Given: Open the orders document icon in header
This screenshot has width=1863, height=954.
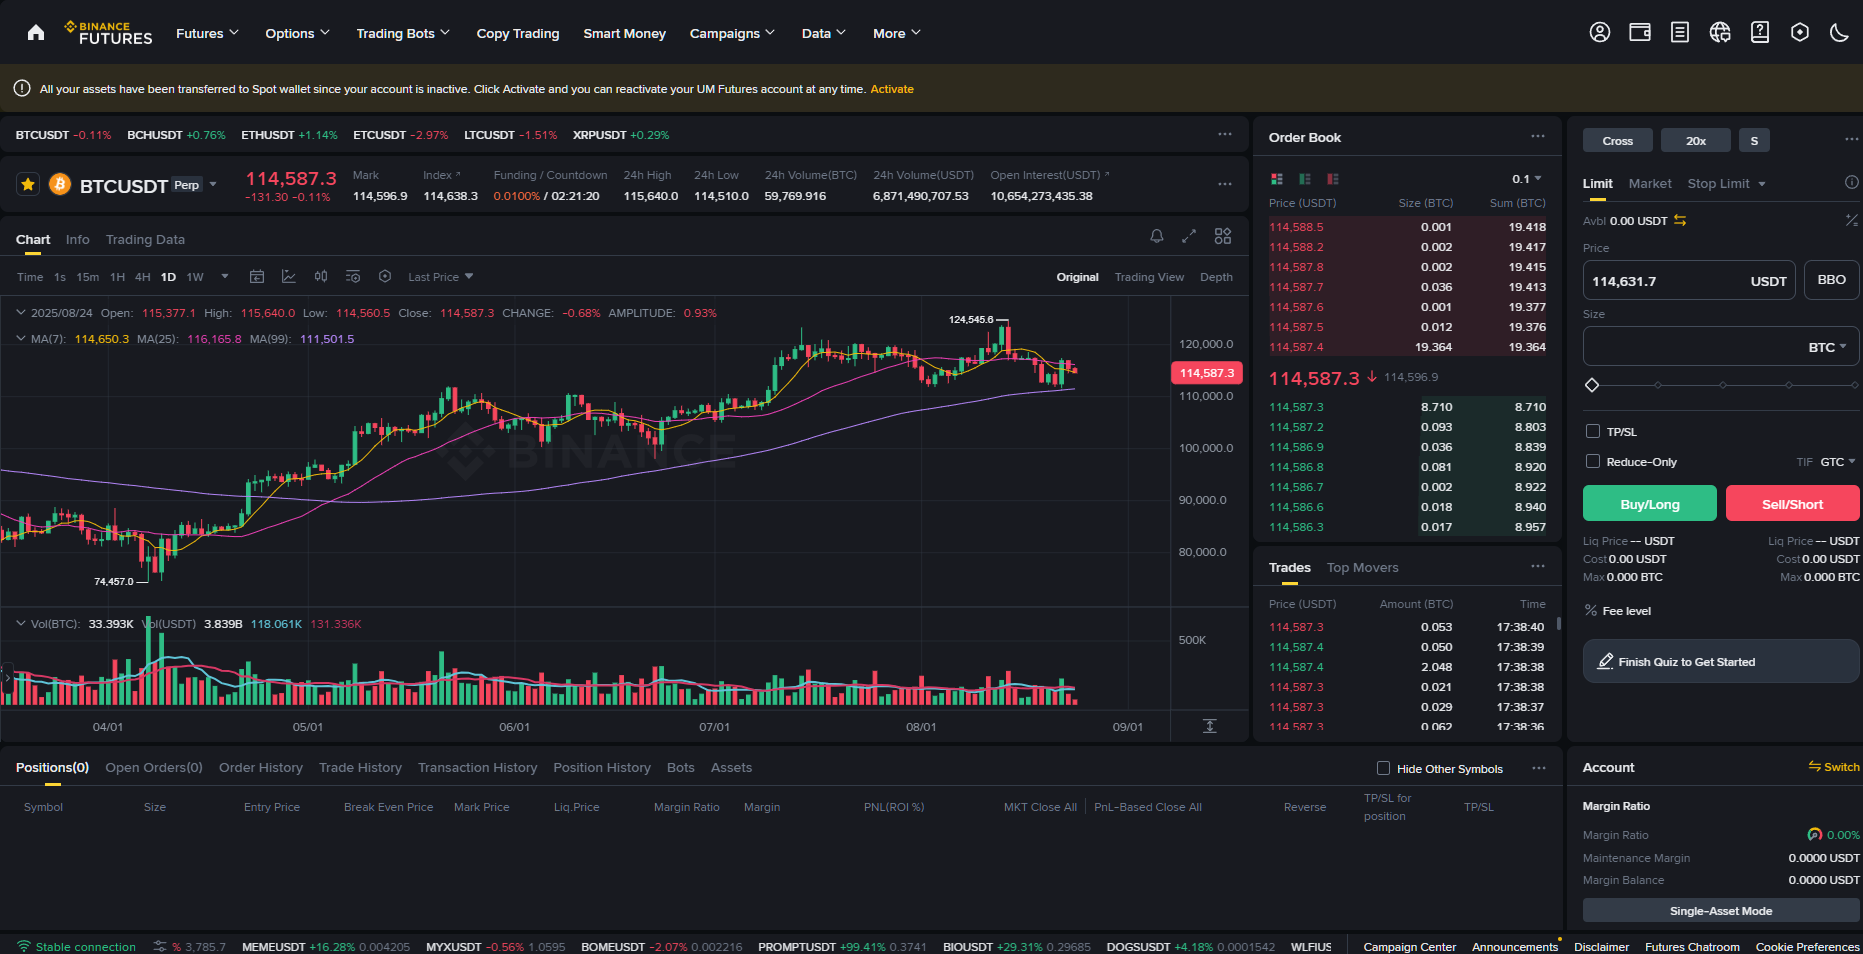Looking at the screenshot, I should pos(1680,33).
